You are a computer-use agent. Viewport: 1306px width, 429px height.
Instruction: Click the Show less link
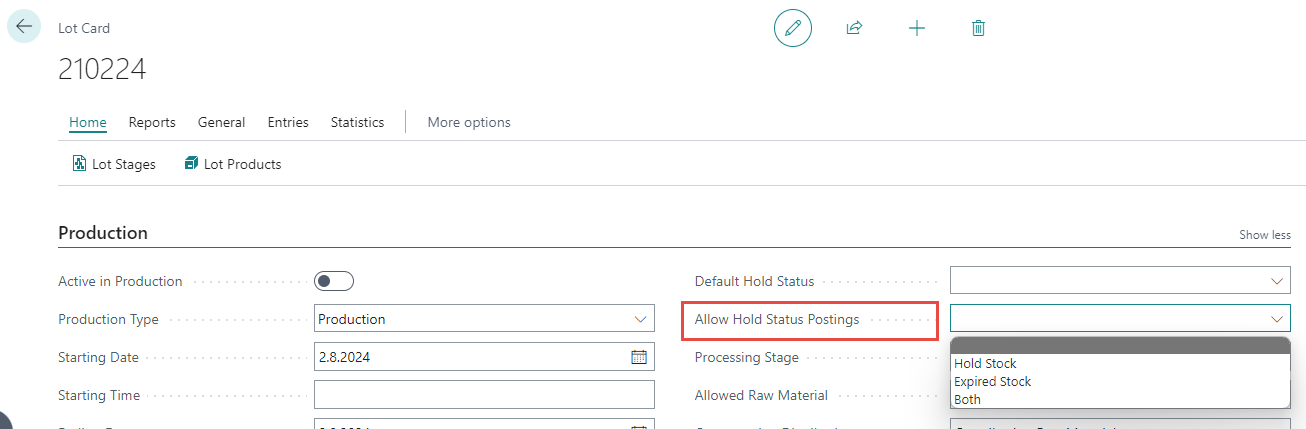click(1265, 235)
